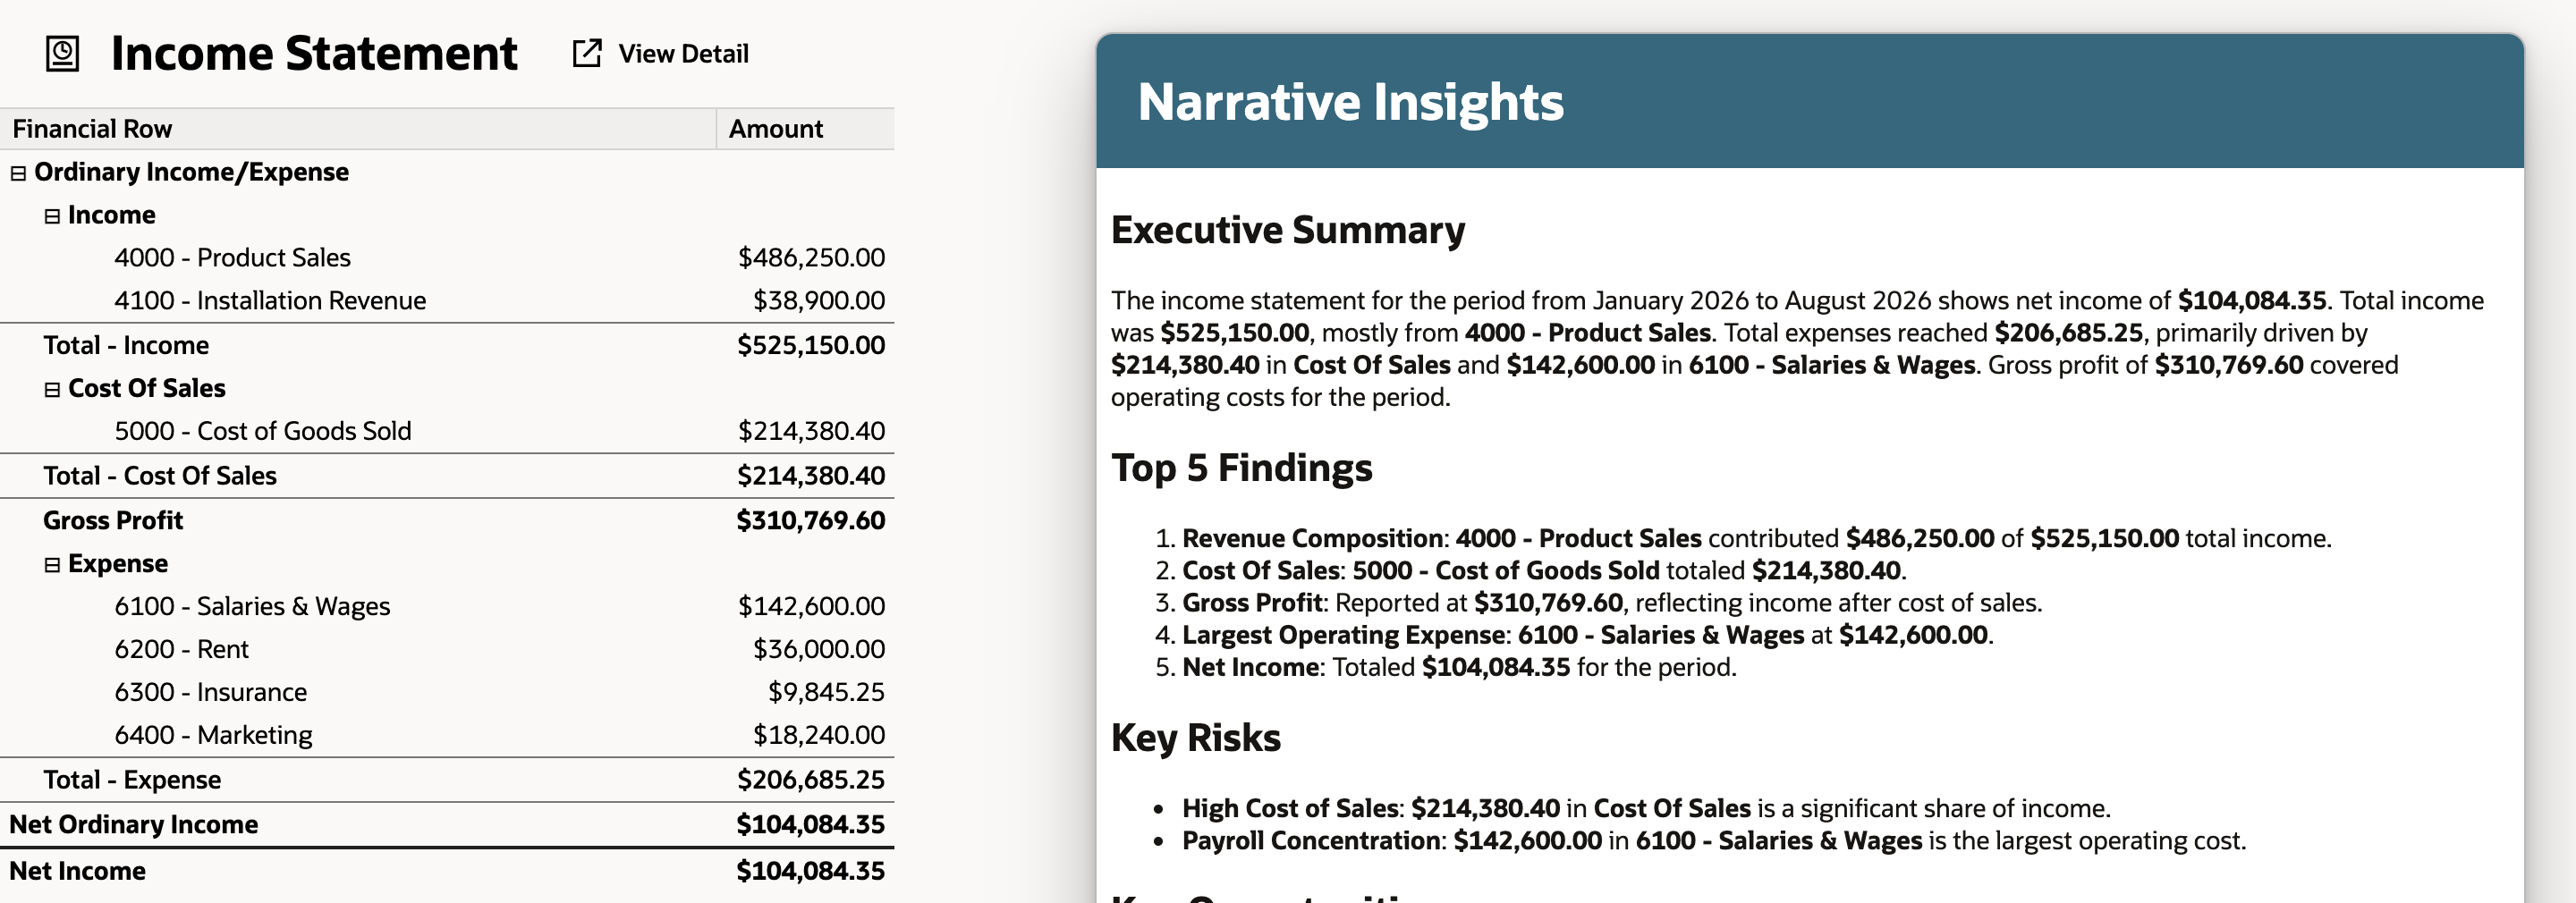Click the $206,685.25 Total Expense table amount
The image size is (2576, 903).
[x=811, y=780]
